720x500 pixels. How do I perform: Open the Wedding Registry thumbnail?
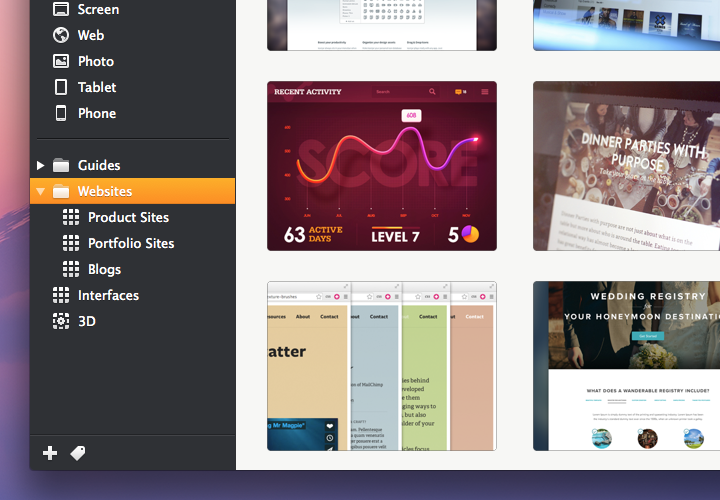(626, 366)
